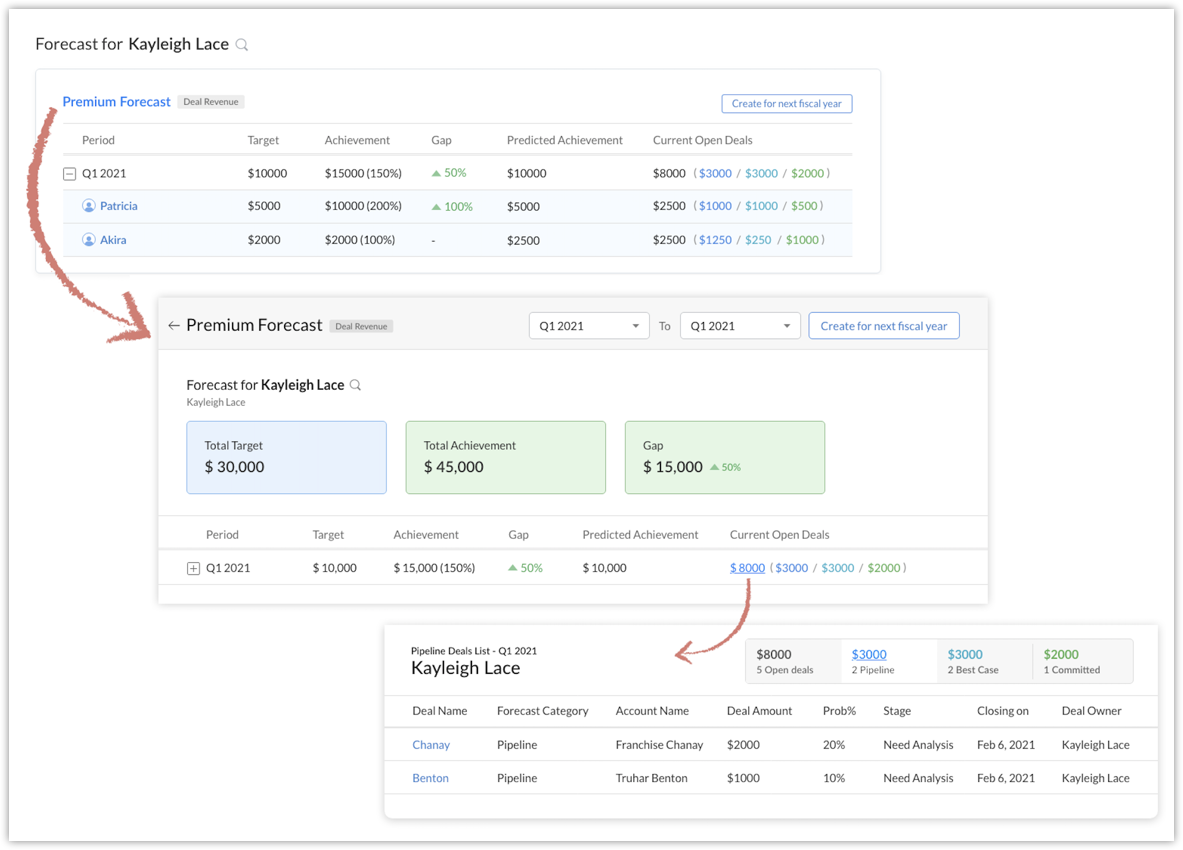Open Patricia's forecast link
The image size is (1183, 850).
(118, 206)
